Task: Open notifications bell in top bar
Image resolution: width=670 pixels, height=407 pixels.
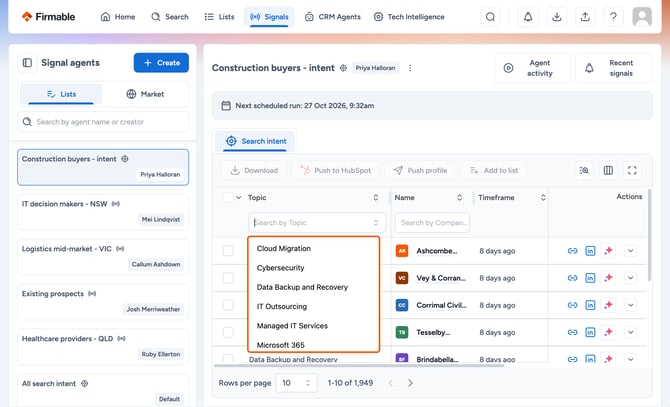Action: (528, 17)
